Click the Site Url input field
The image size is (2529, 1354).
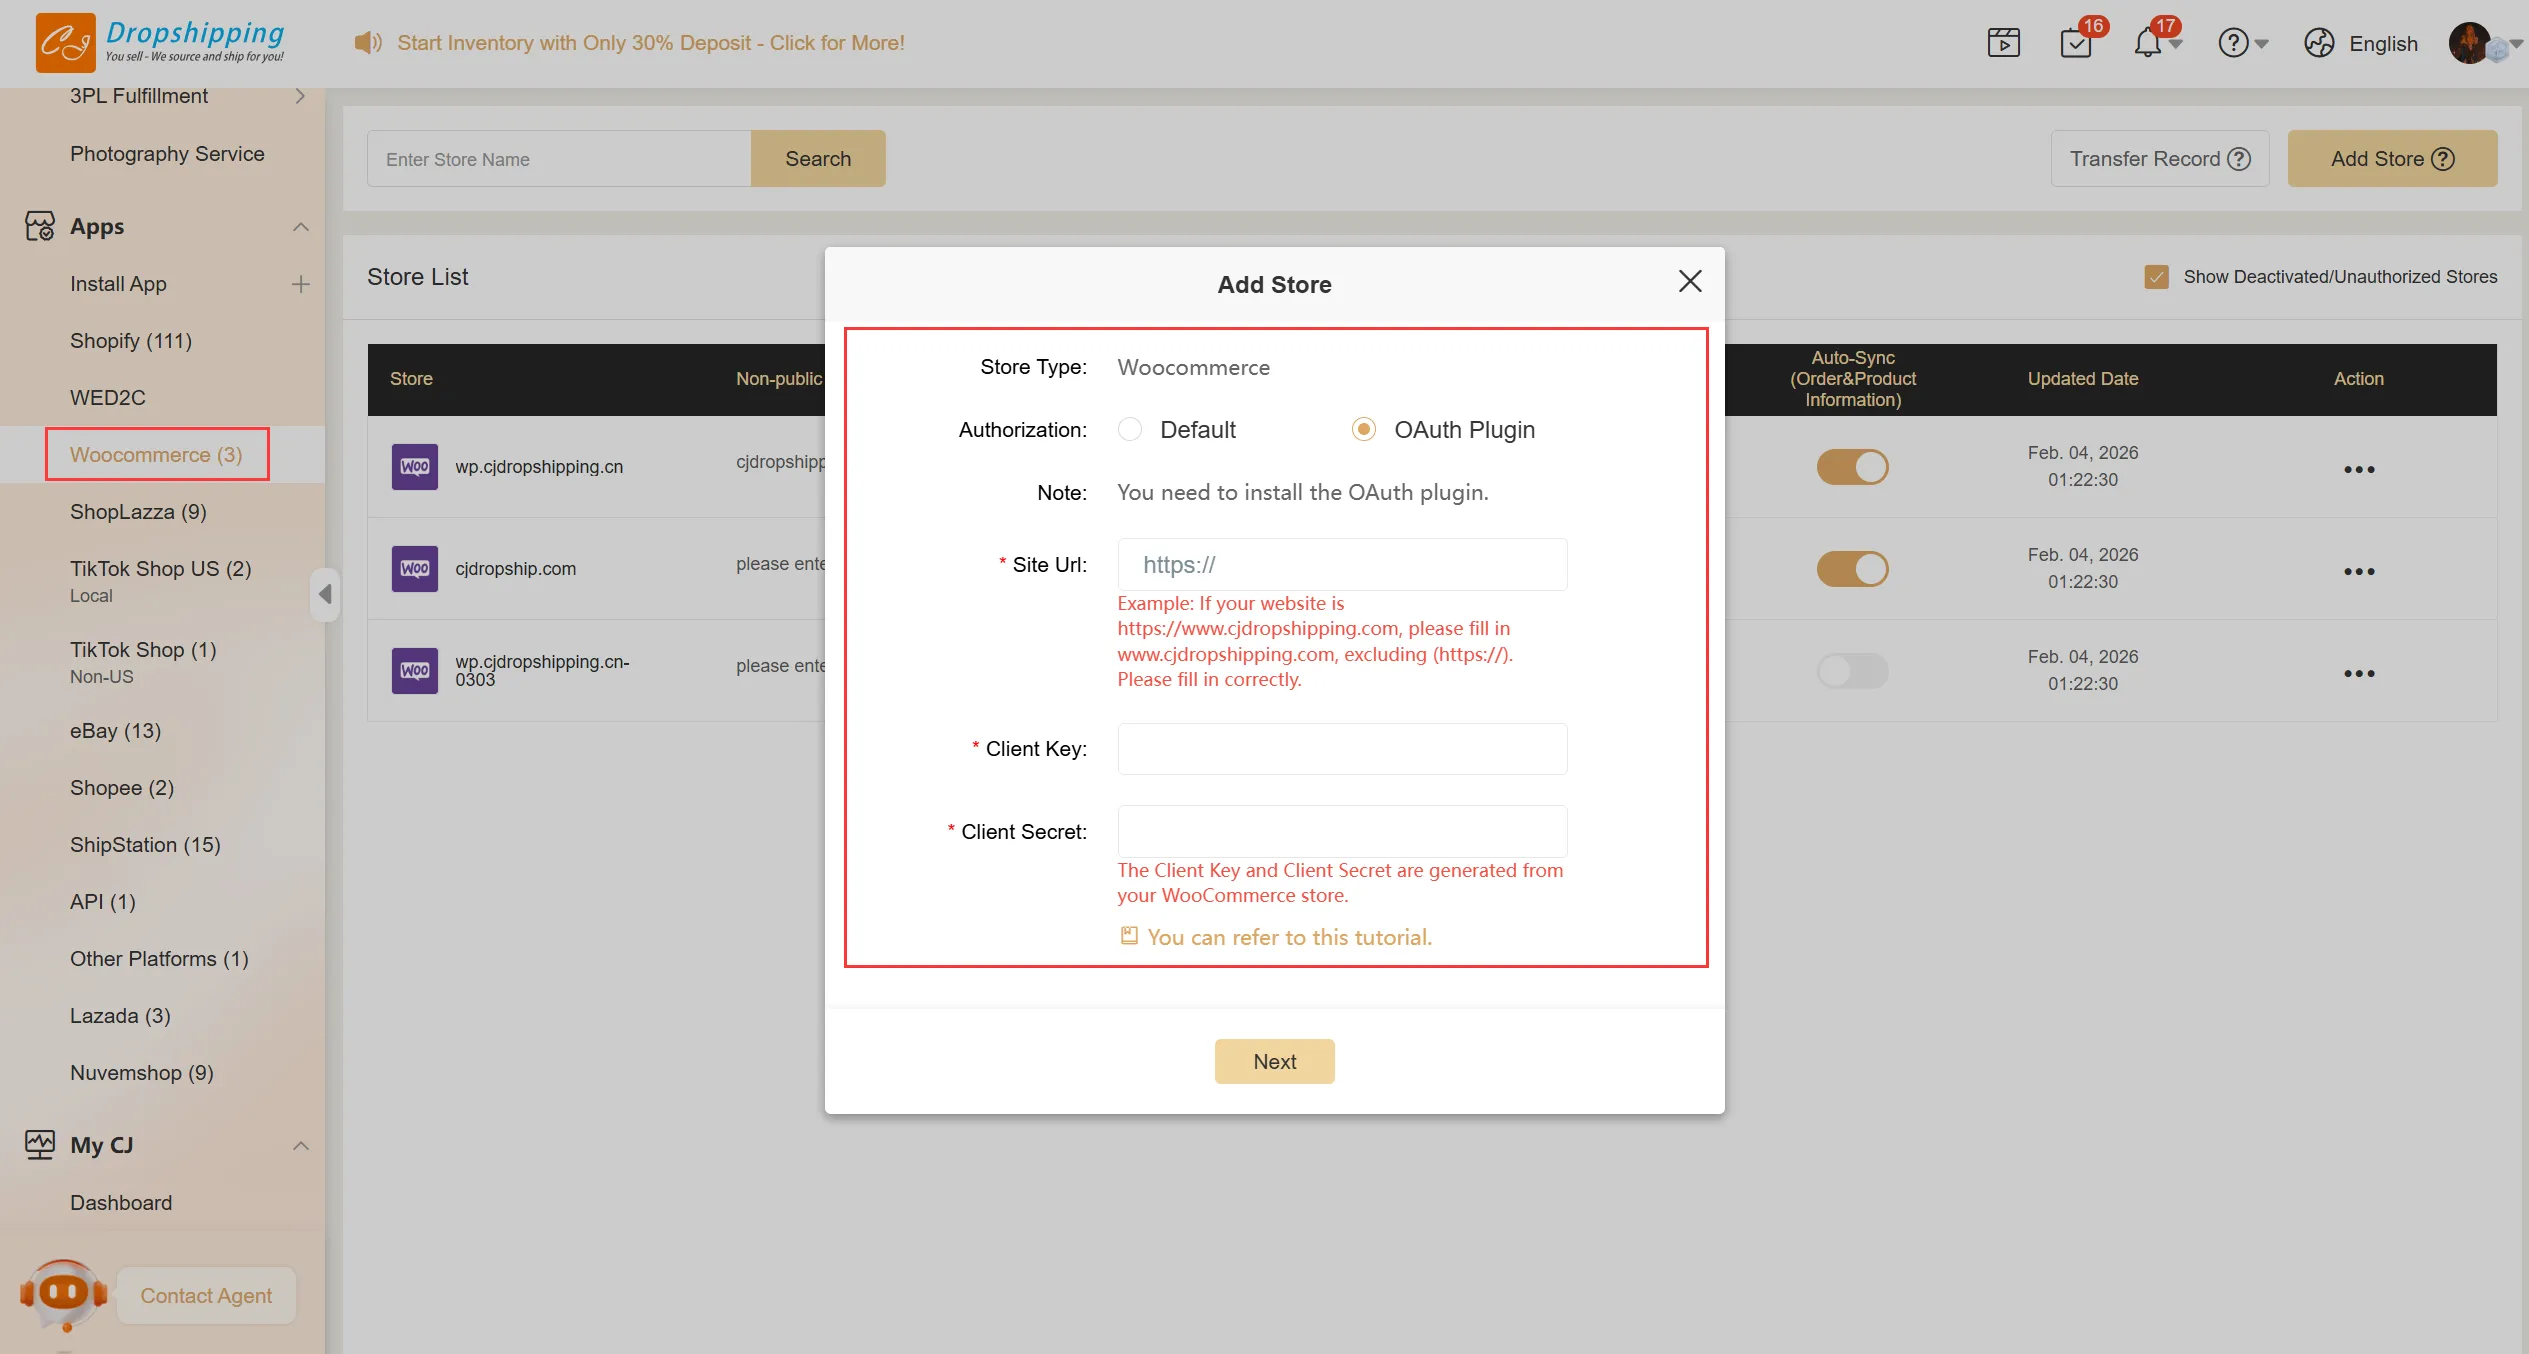[x=1342, y=565]
